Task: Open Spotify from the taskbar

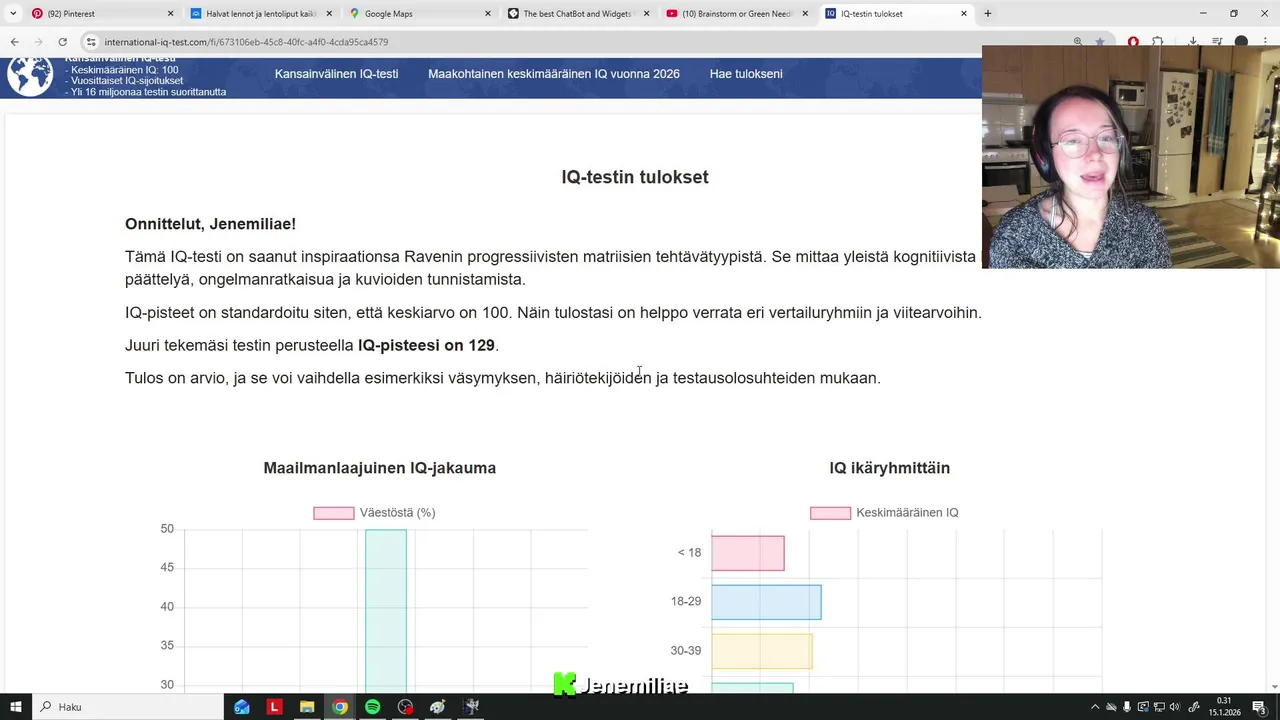Action: pyautogui.click(x=372, y=707)
